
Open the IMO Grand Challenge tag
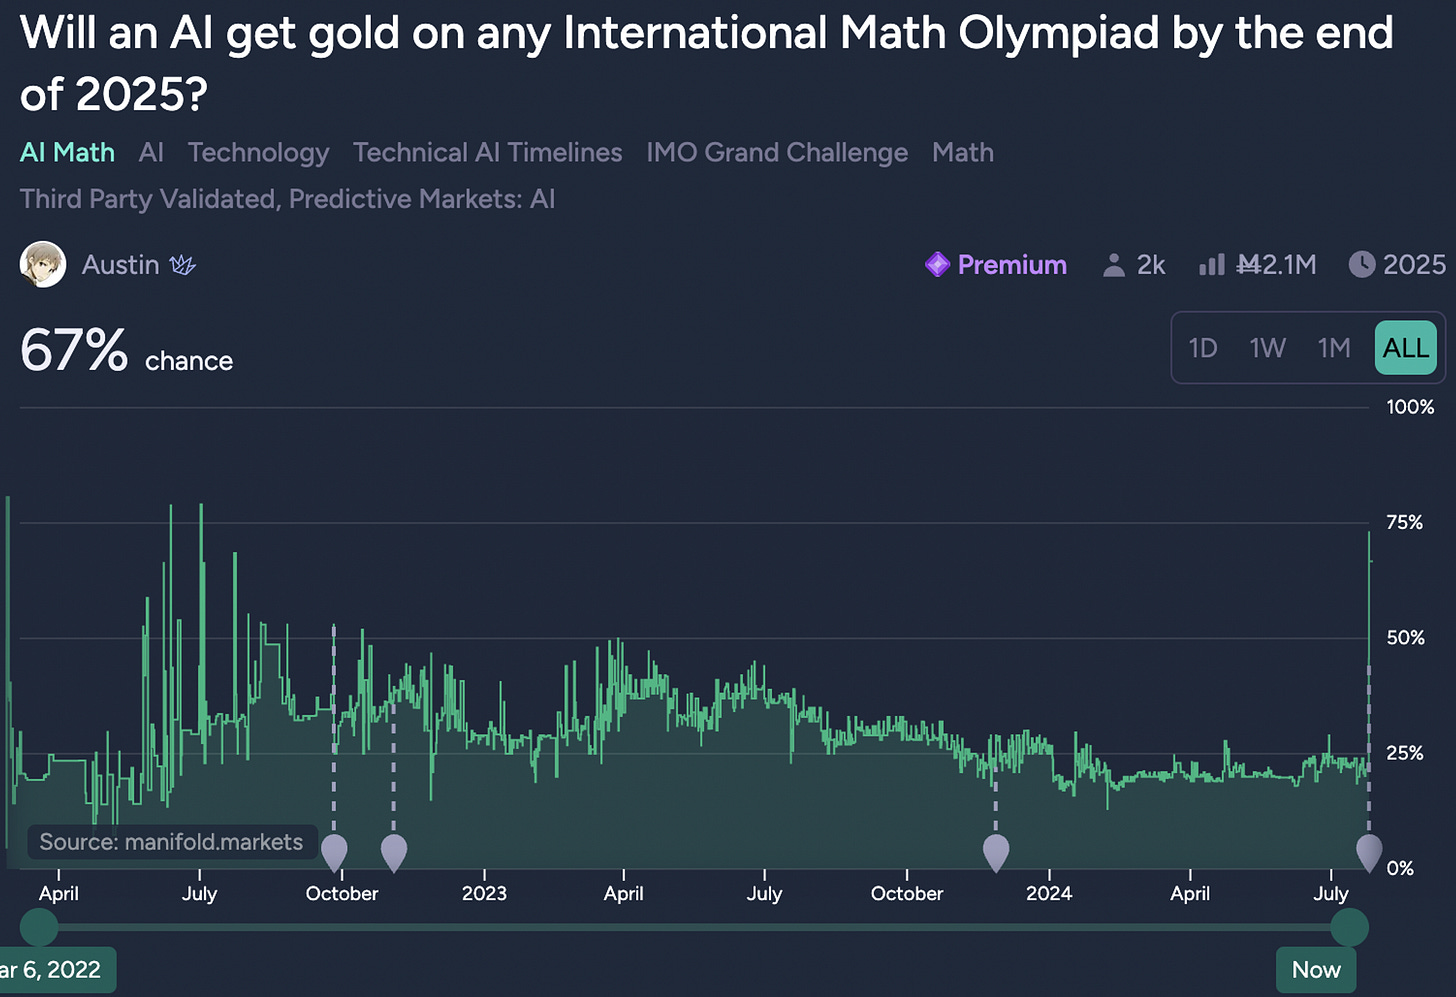tap(777, 153)
